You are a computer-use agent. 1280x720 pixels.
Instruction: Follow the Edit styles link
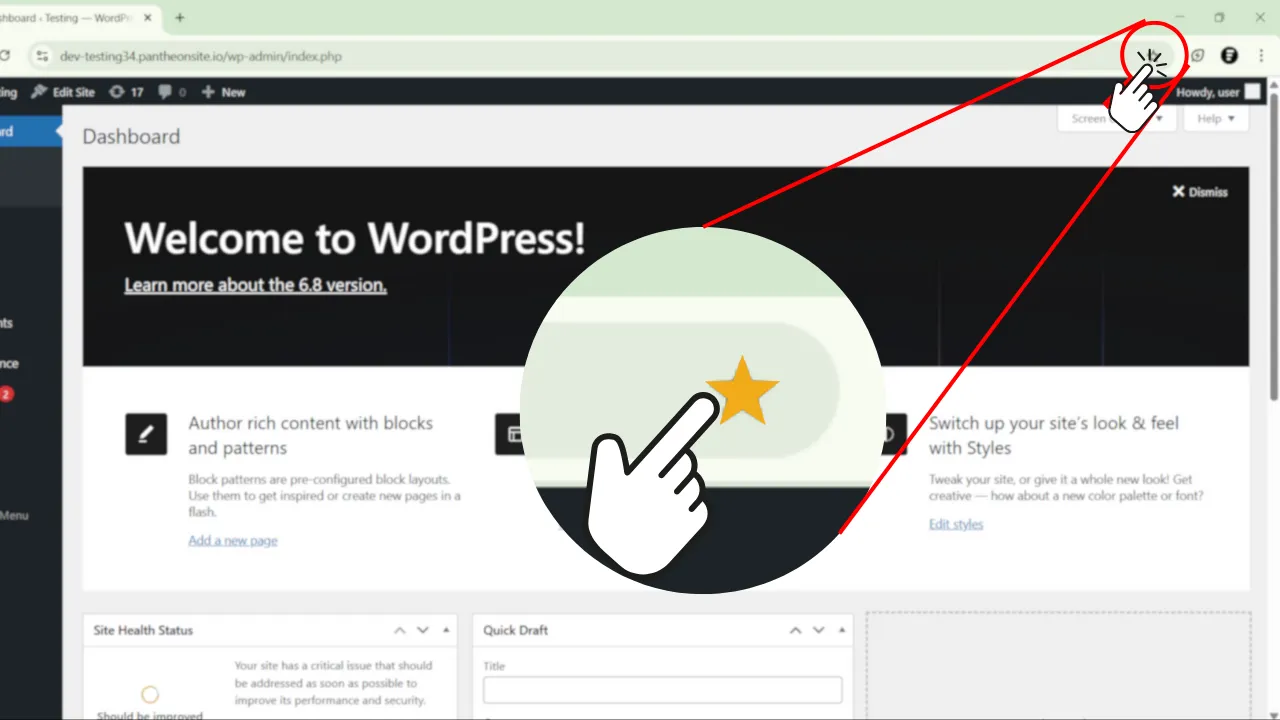(956, 524)
